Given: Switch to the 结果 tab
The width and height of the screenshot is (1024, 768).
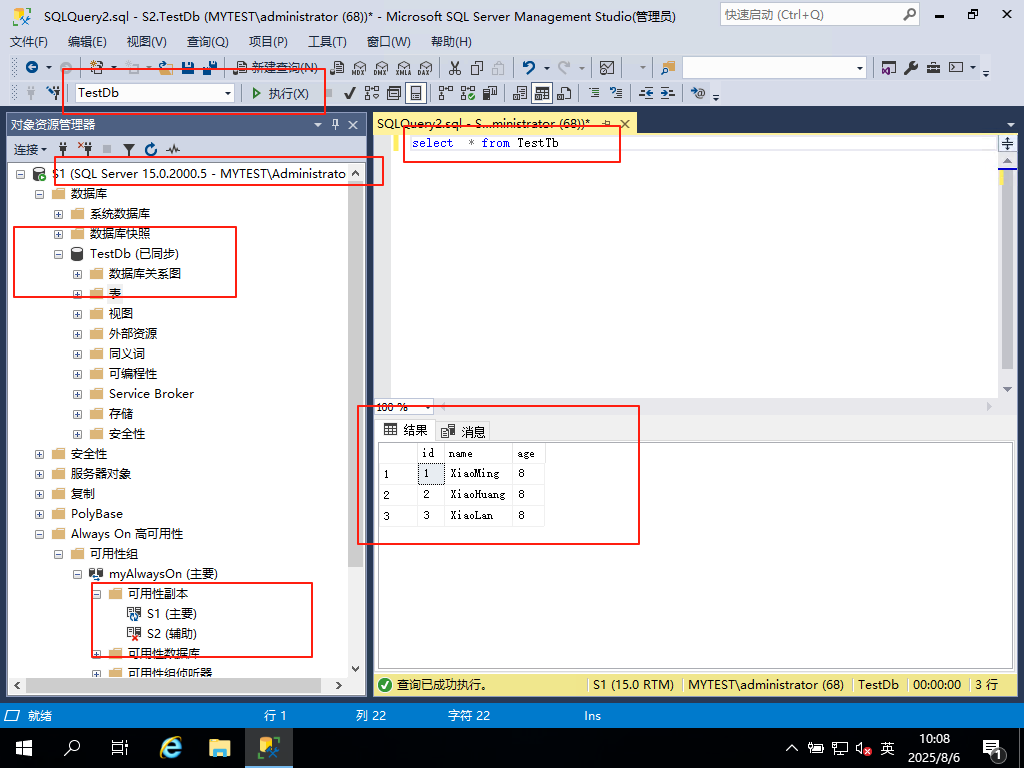Looking at the screenshot, I should pos(406,430).
